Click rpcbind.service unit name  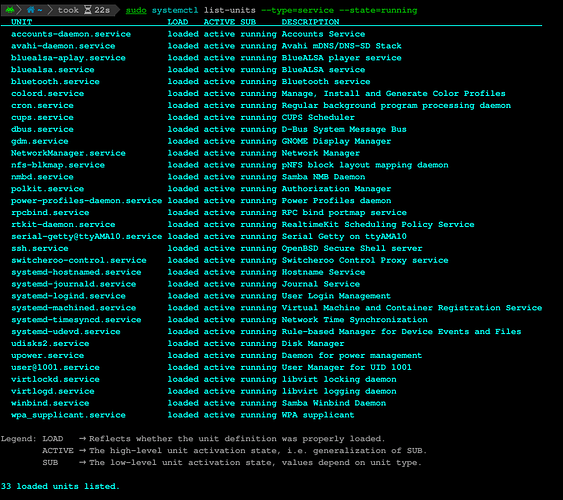click(x=50, y=212)
